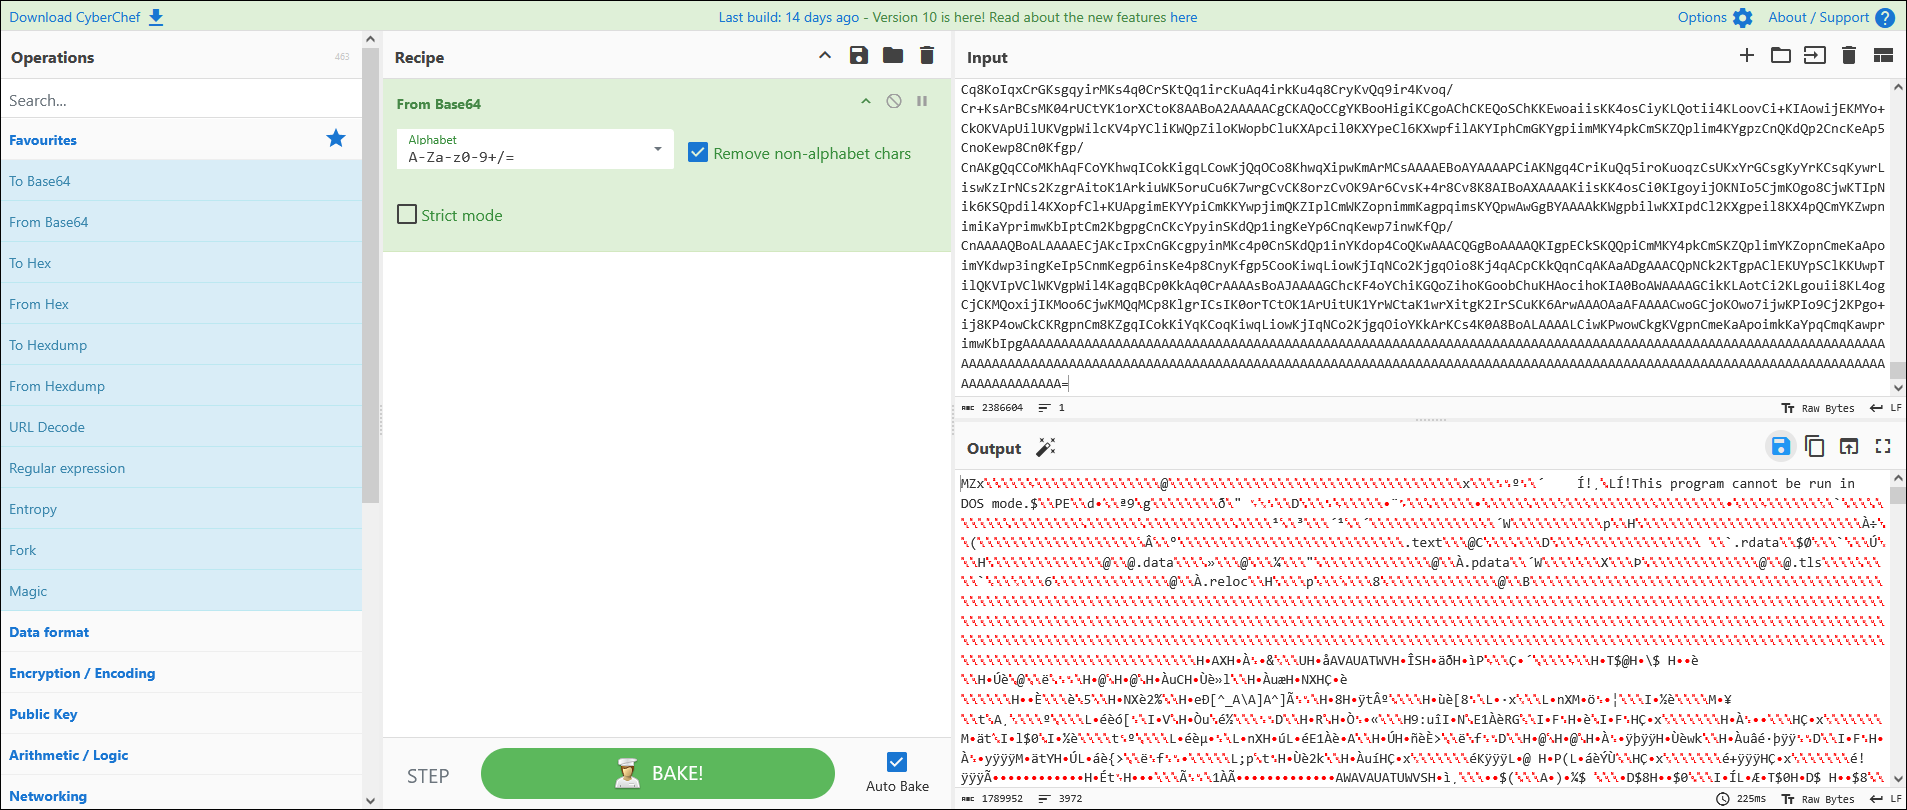Viewport: 1907px width, 810px height.
Task: Click the About / Support help icon
Action: click(x=1885, y=17)
